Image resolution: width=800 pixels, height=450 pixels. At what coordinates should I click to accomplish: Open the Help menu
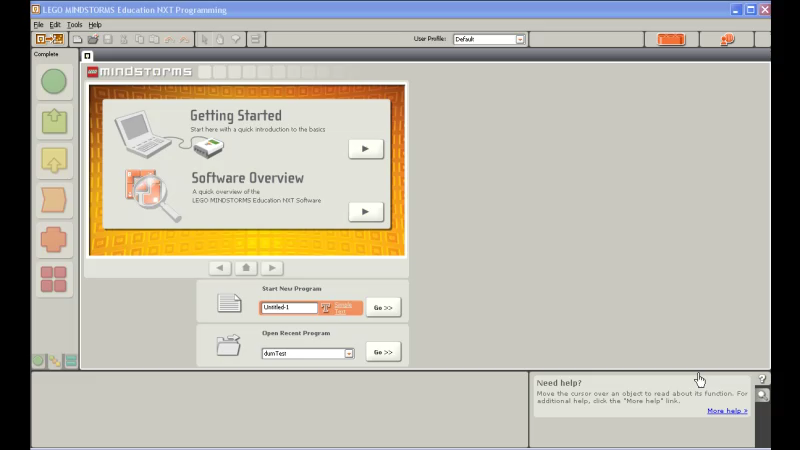95,24
